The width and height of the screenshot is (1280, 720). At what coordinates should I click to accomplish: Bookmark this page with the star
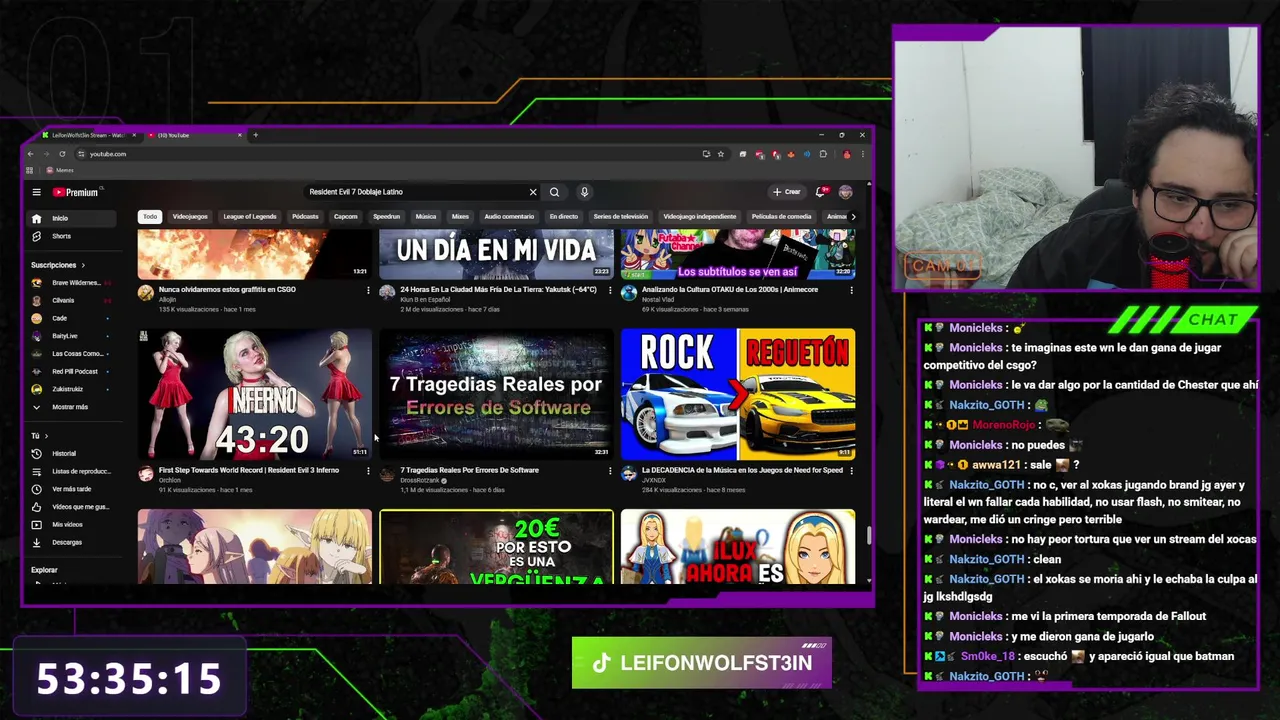point(721,154)
